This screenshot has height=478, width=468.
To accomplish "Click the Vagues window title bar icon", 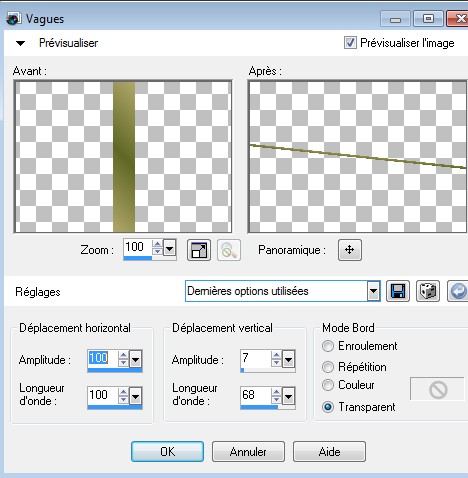I will 14,19.
